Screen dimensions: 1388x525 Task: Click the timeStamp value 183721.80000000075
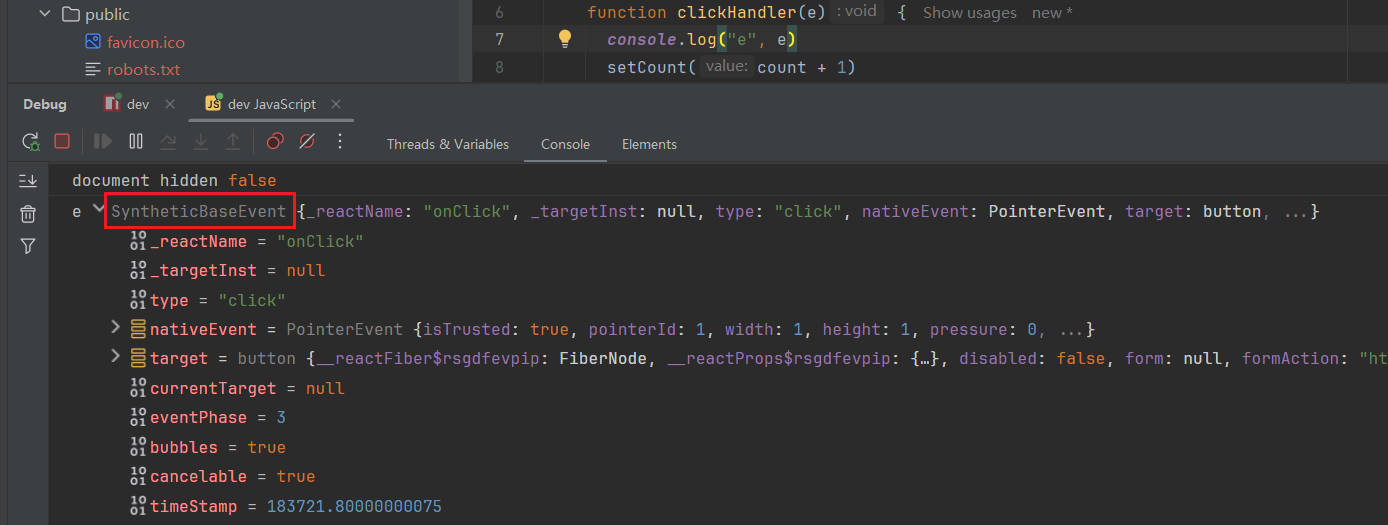[x=354, y=506]
